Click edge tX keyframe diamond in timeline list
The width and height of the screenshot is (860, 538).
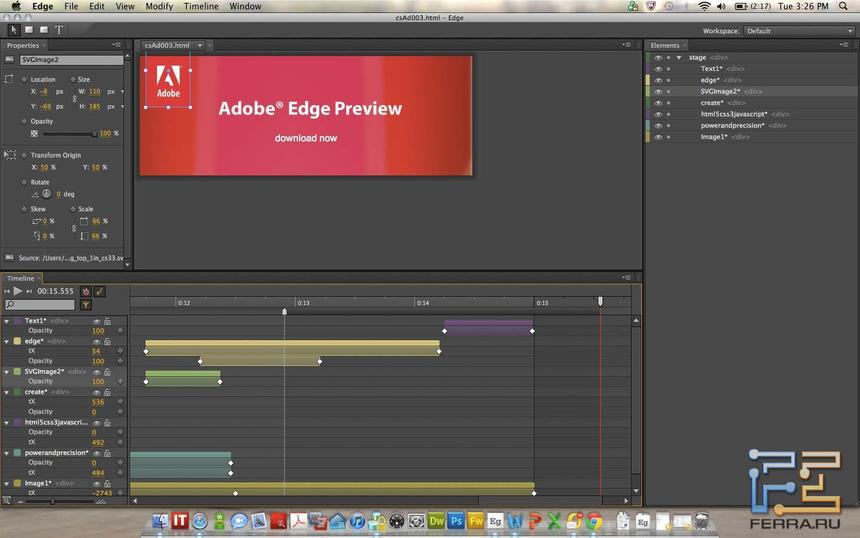point(120,351)
